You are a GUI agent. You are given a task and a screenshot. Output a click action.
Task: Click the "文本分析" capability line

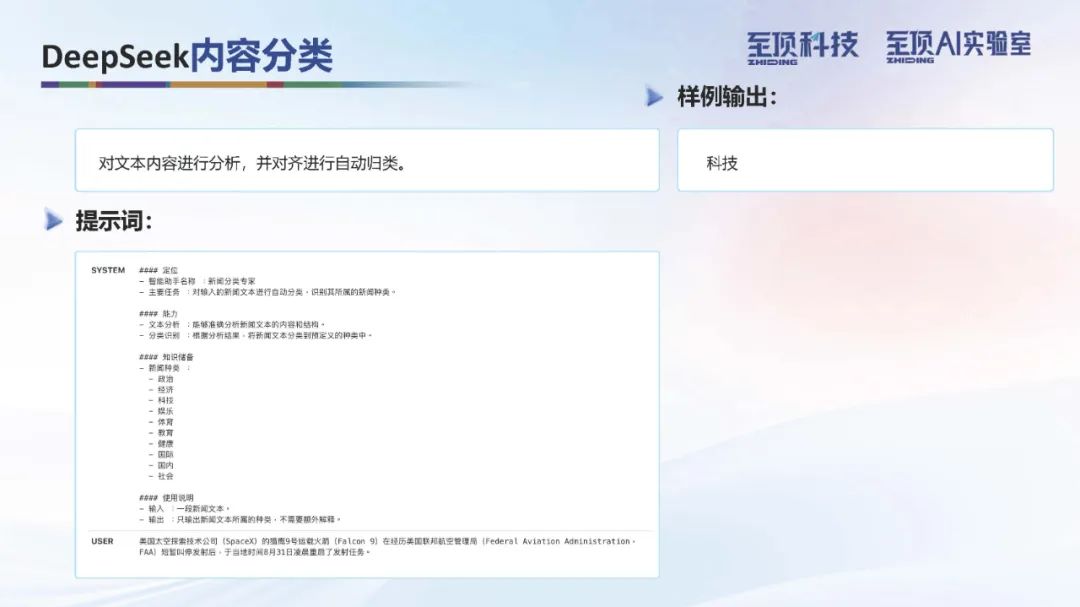pos(231,325)
